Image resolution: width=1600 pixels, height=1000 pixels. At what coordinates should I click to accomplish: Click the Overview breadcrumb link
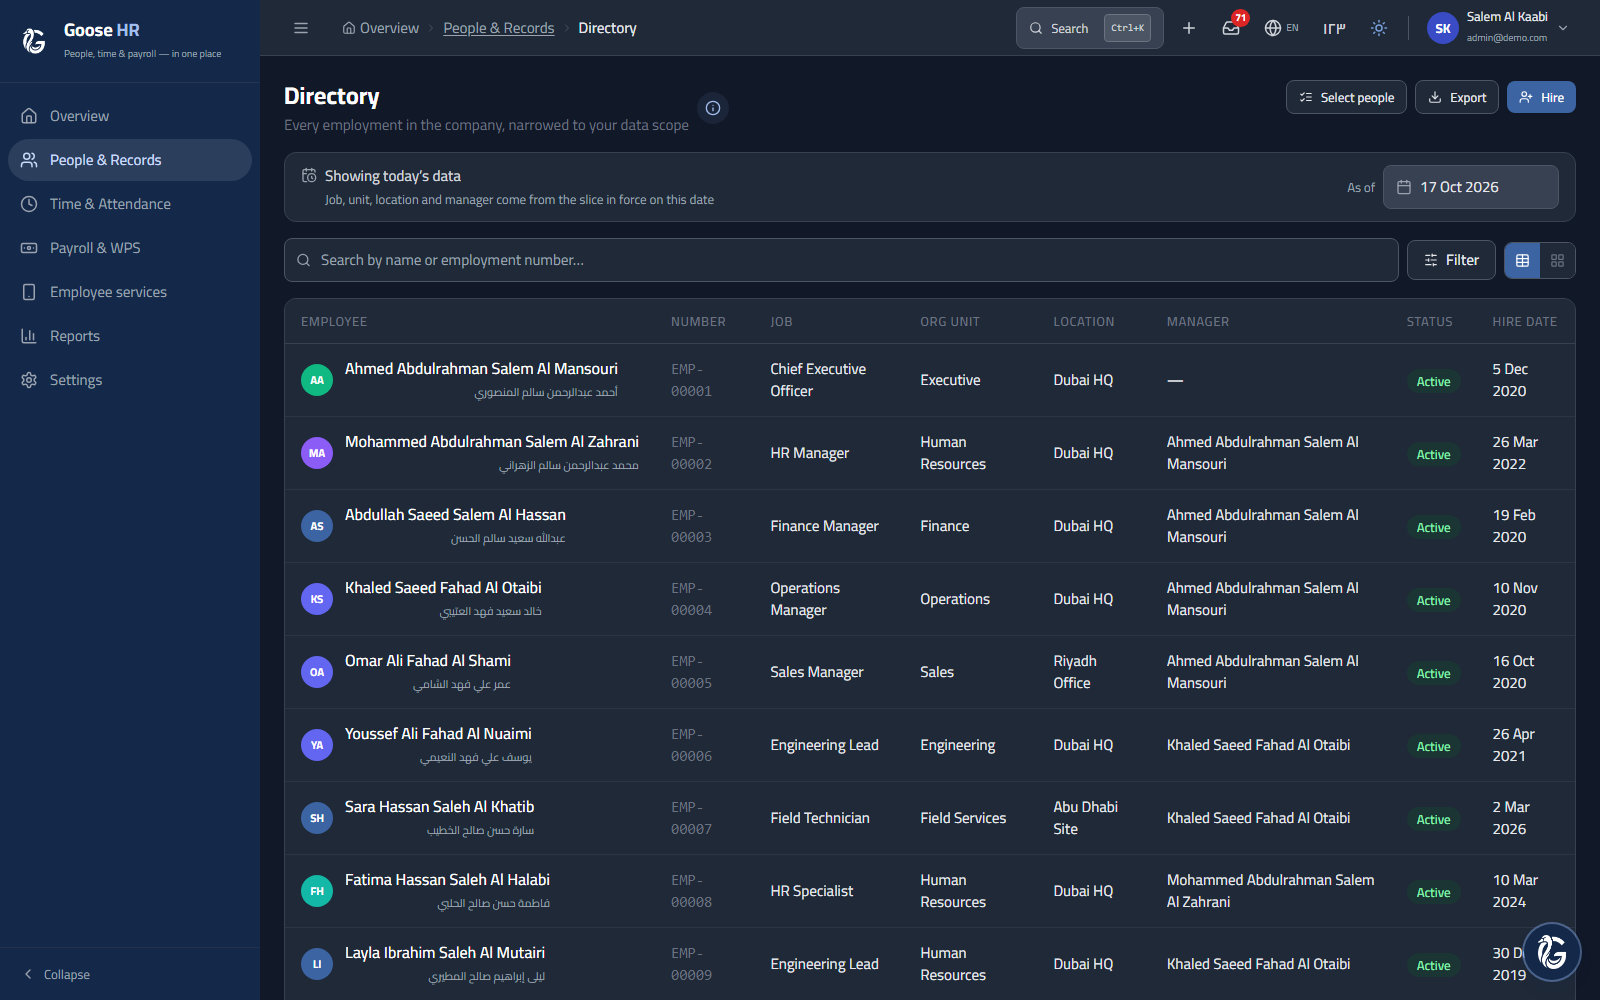pyautogui.click(x=380, y=28)
